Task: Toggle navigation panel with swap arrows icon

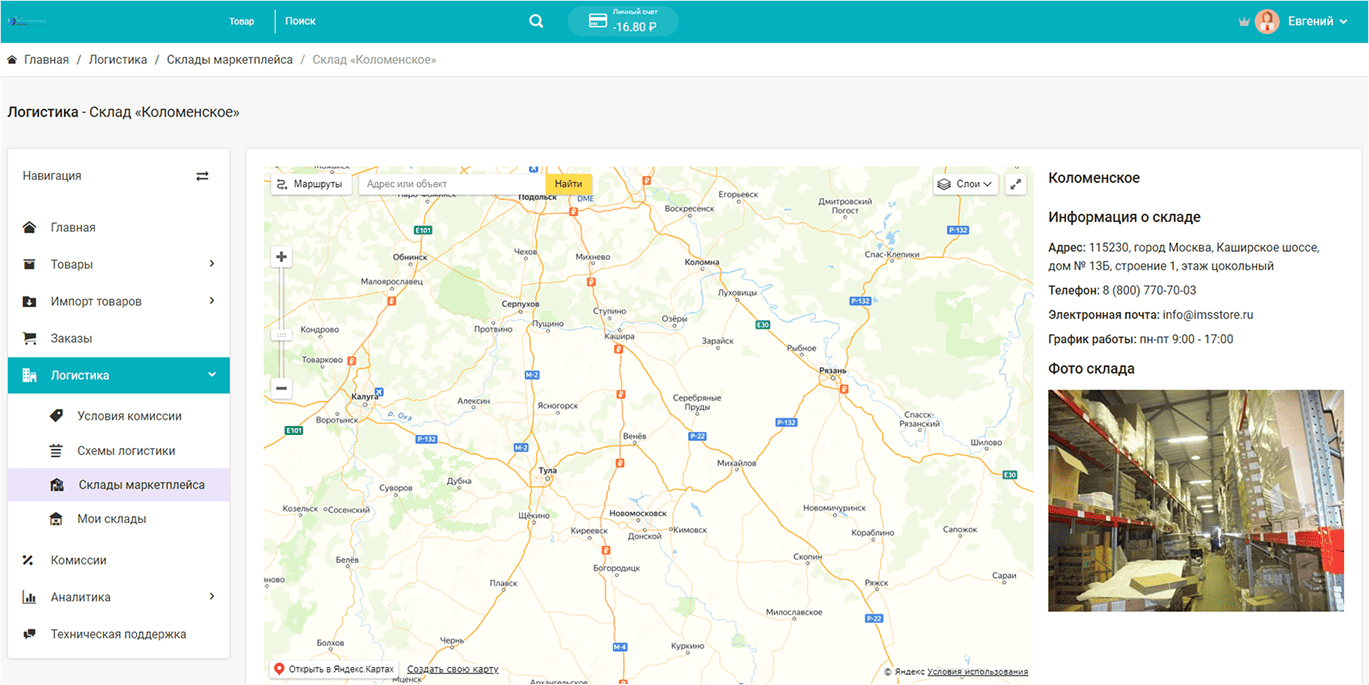Action: 202,176
